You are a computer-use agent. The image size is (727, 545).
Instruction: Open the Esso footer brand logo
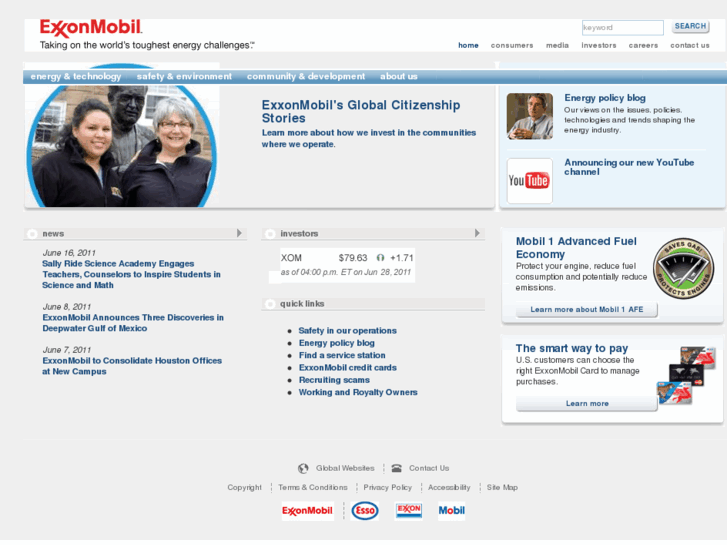(x=365, y=511)
